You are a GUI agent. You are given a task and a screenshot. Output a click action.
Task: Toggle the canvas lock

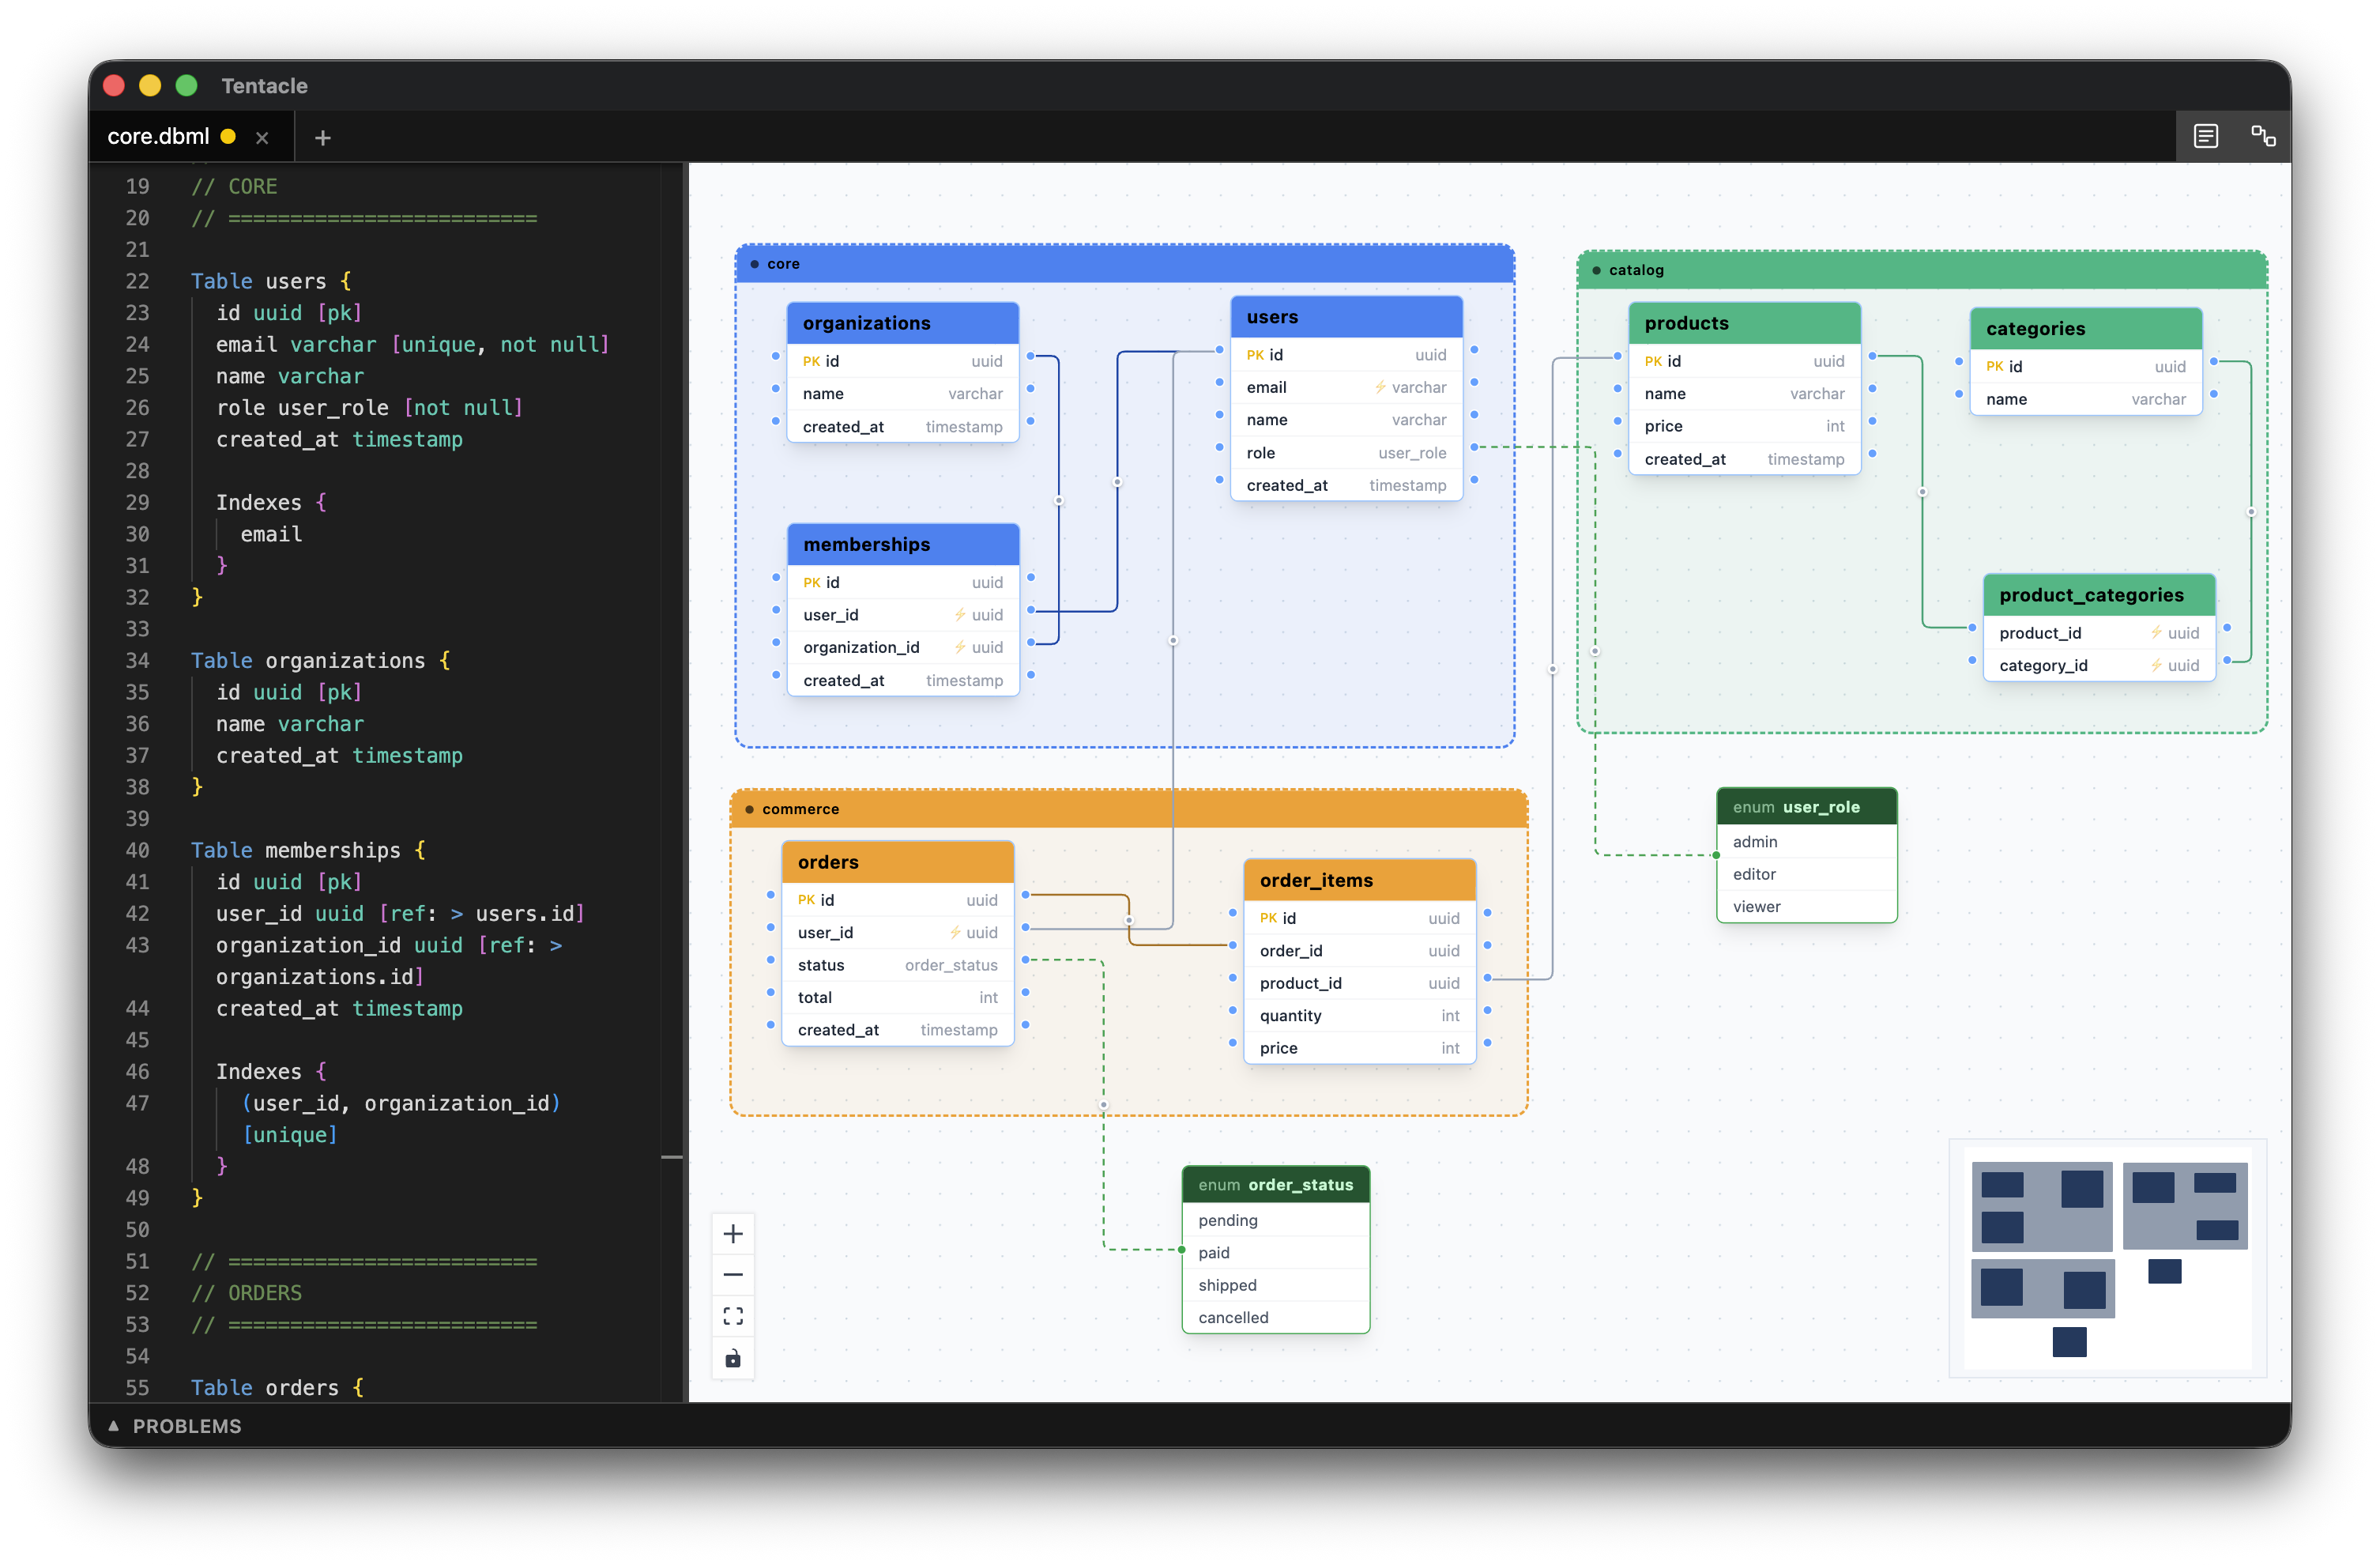[733, 1358]
